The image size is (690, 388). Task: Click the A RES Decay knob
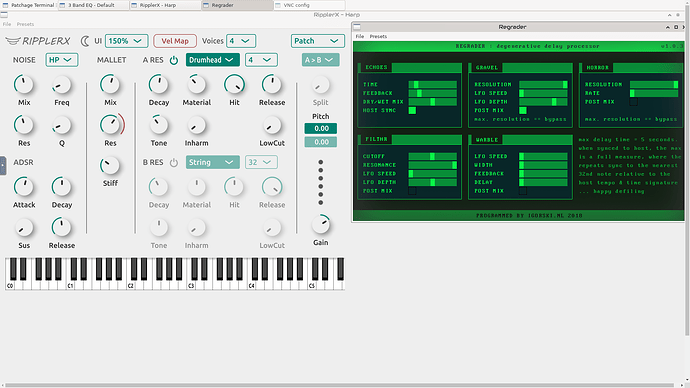pyautogui.click(x=158, y=84)
